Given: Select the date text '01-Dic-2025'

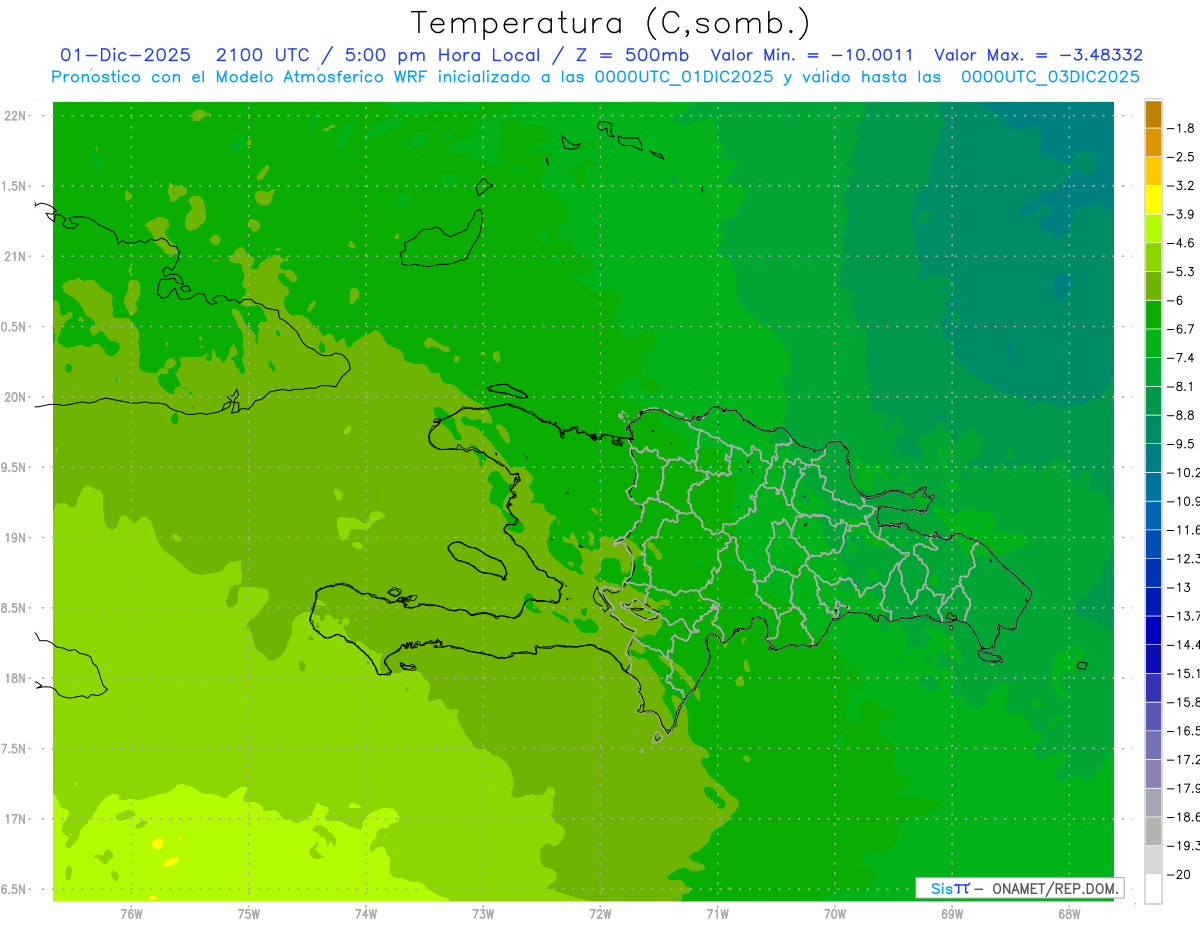Looking at the screenshot, I should [125, 55].
